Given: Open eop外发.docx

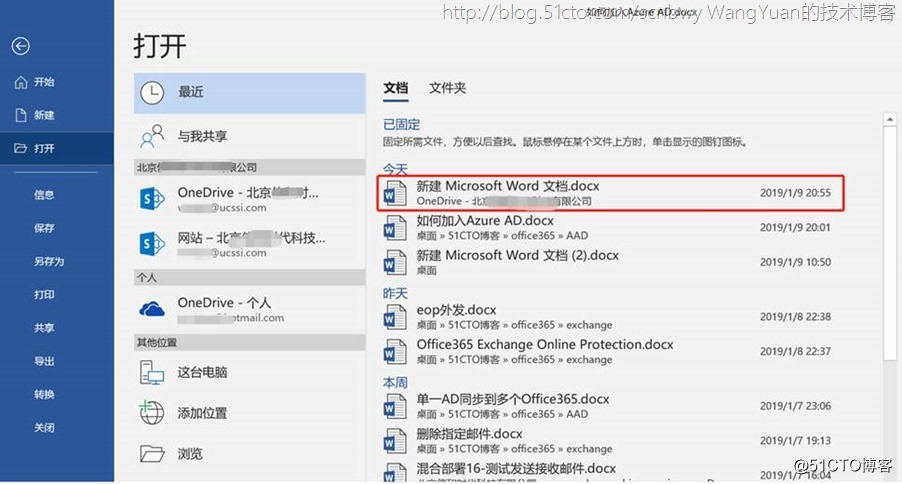Looking at the screenshot, I should coord(610,317).
